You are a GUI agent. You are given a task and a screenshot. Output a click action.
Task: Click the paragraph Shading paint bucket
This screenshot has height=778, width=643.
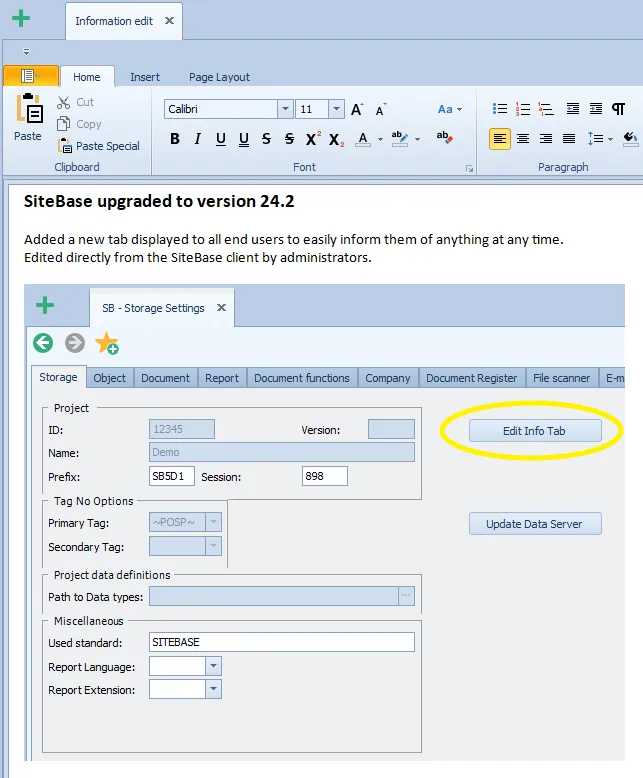[x=630, y=138]
